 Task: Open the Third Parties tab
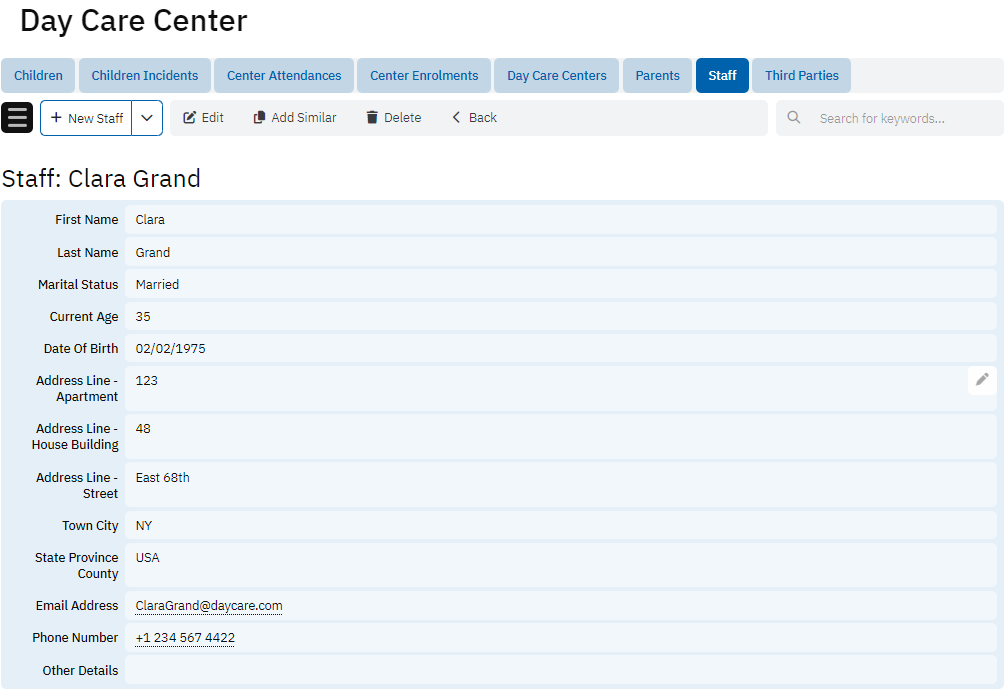coord(801,76)
